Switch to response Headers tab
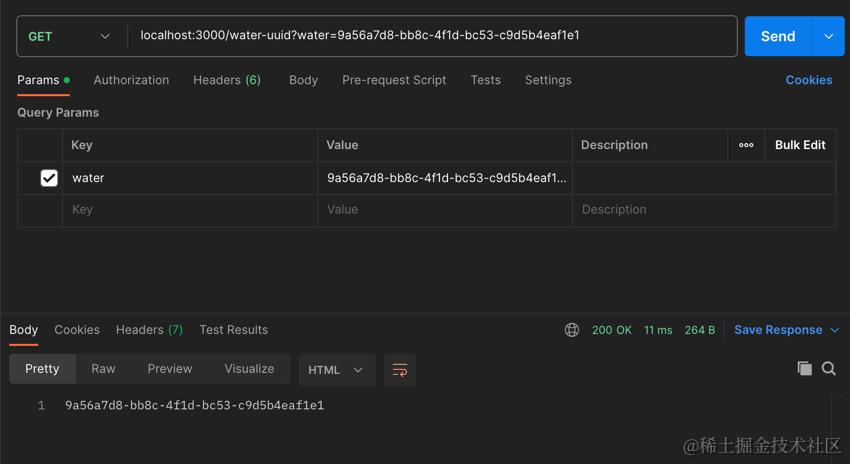The width and height of the screenshot is (850, 464). coord(149,330)
